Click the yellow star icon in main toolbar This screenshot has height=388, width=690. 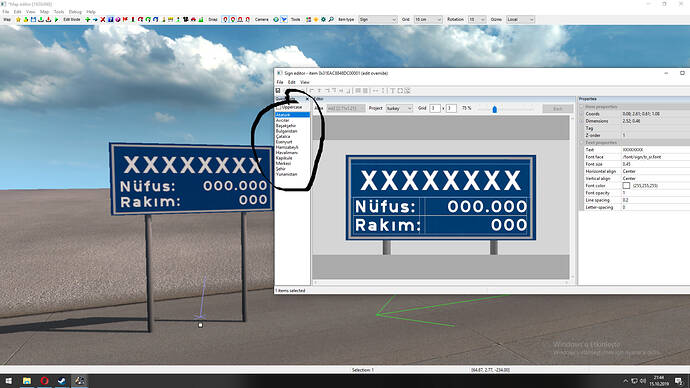[x=18, y=19]
